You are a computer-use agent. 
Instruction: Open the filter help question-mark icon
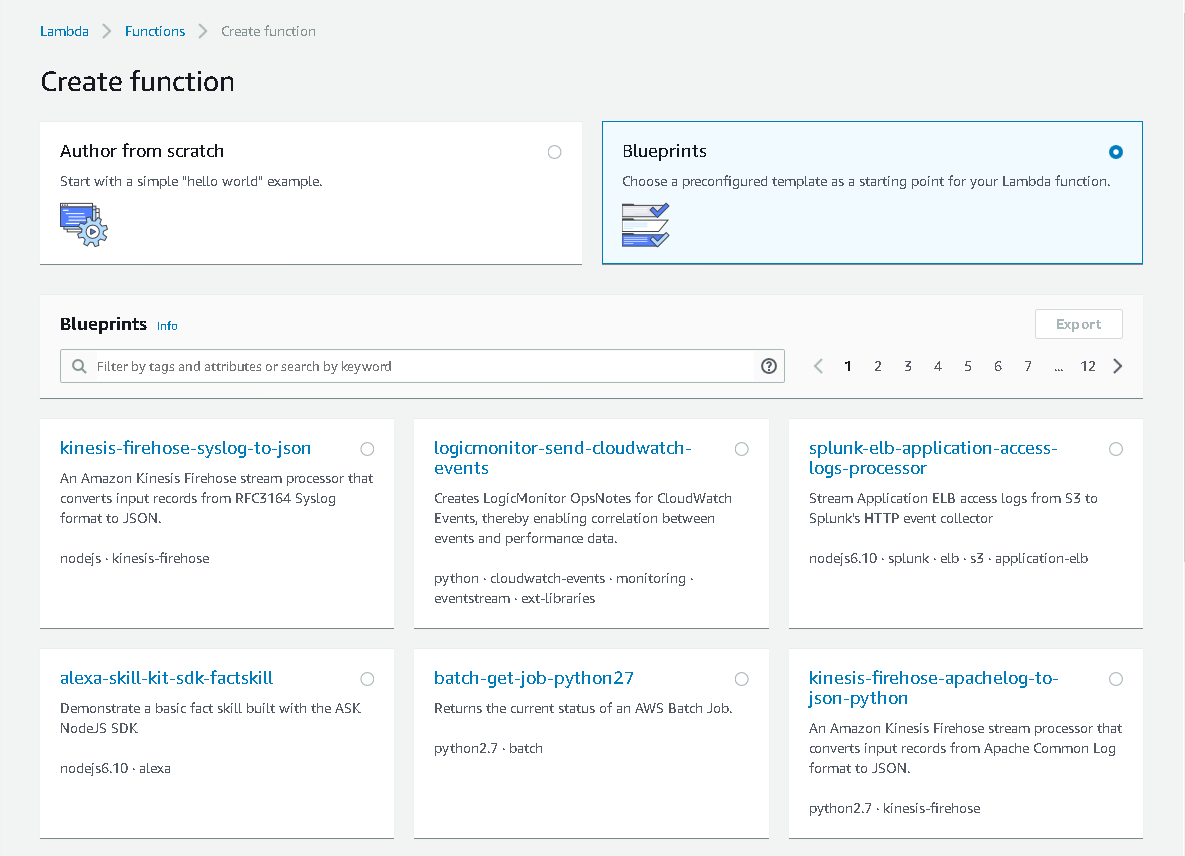(769, 366)
